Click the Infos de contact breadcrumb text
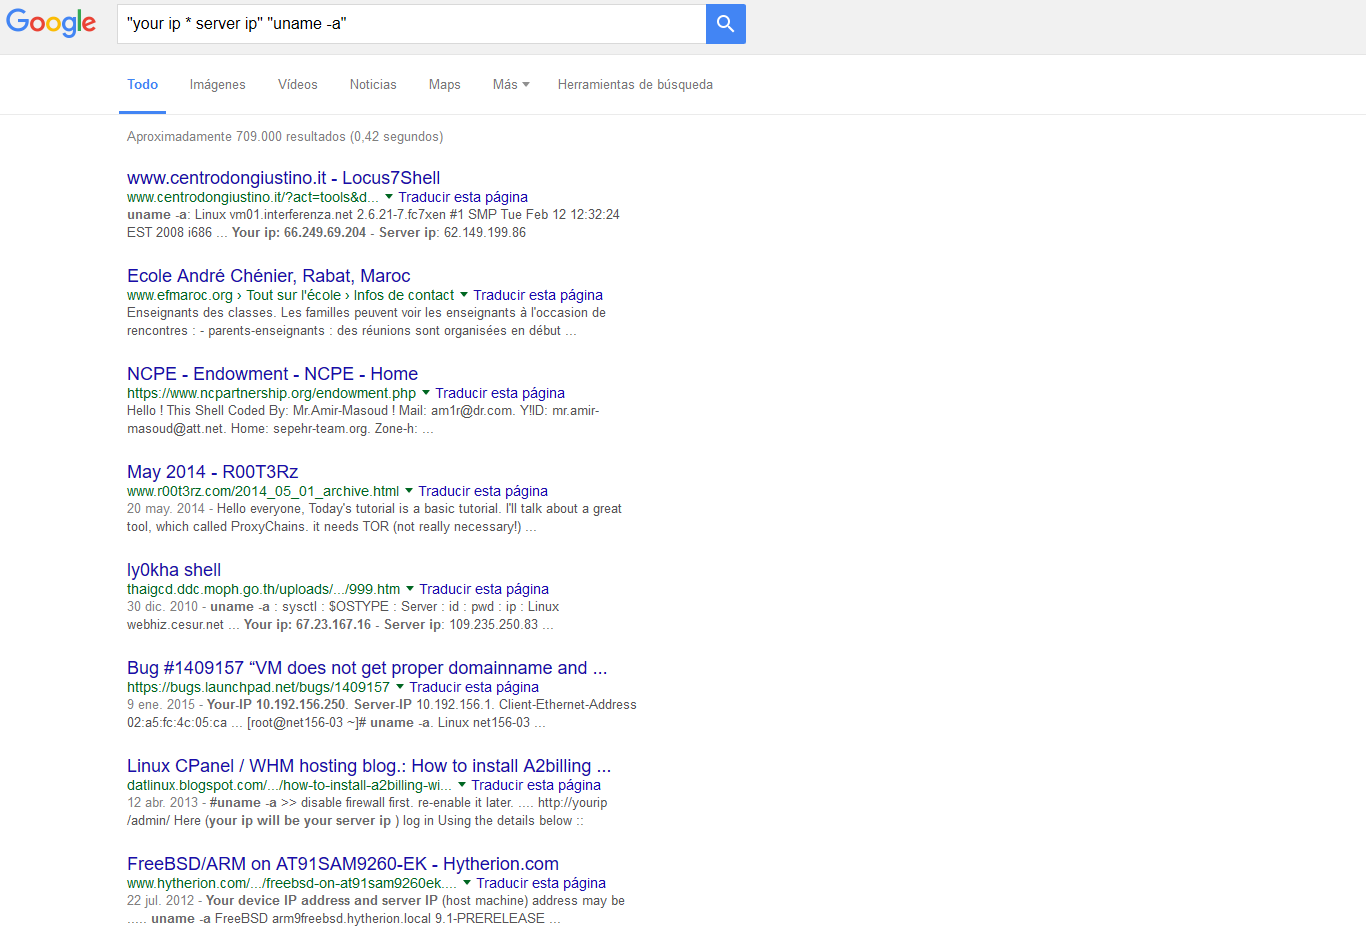This screenshot has height=935, width=1366. tap(404, 295)
